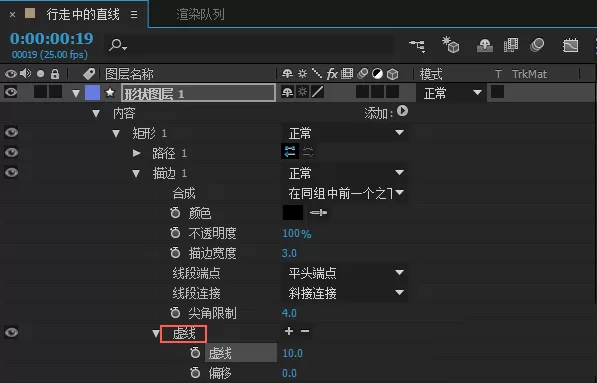Click the shape layer star icon
The width and height of the screenshot is (597, 383).
(110, 93)
